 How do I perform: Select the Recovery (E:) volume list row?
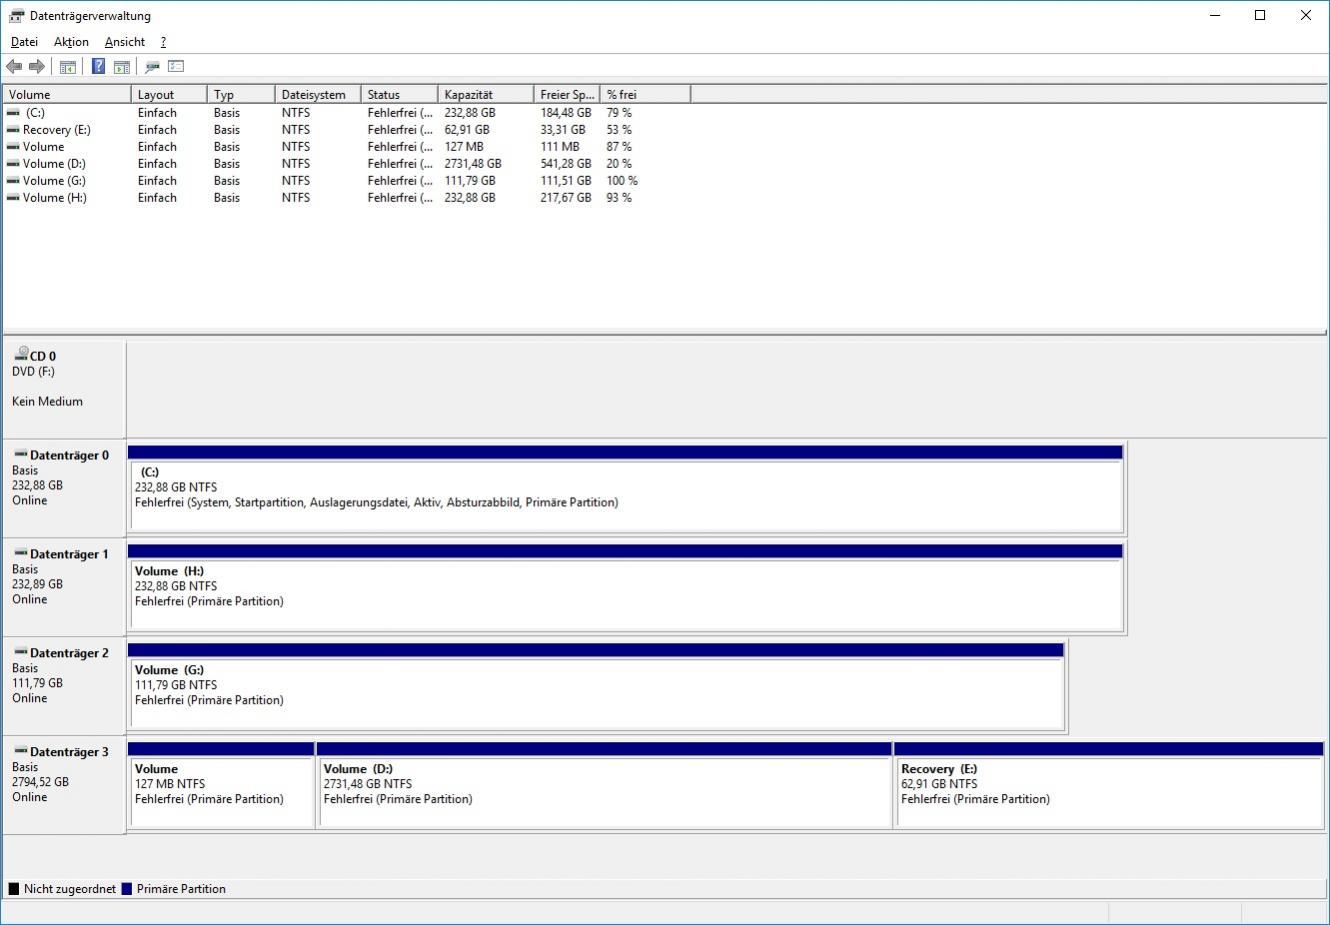click(346, 130)
